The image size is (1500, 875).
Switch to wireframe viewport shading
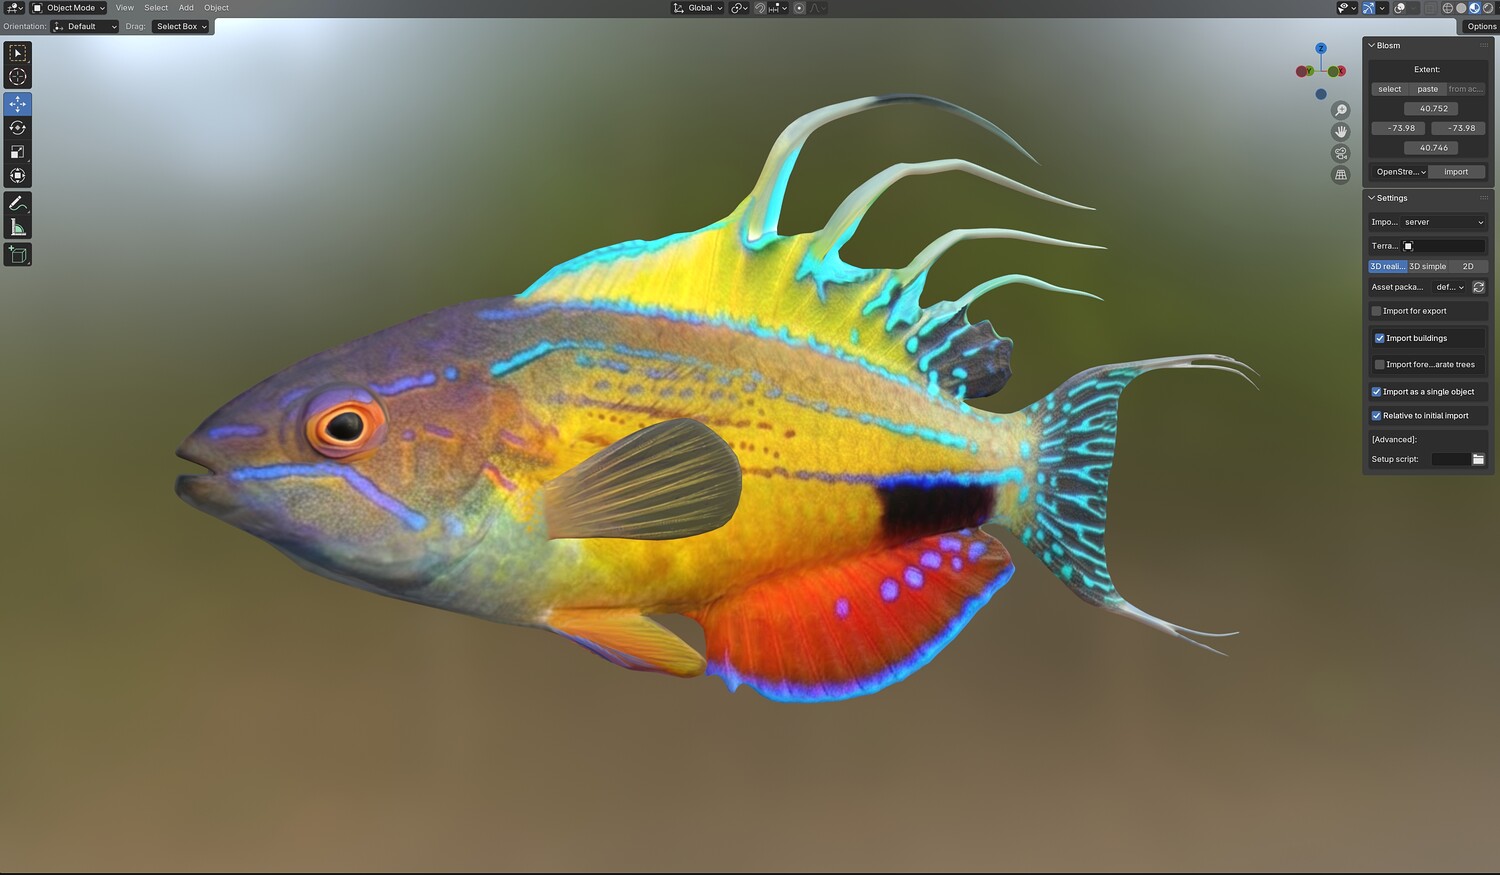pyautogui.click(x=1448, y=8)
